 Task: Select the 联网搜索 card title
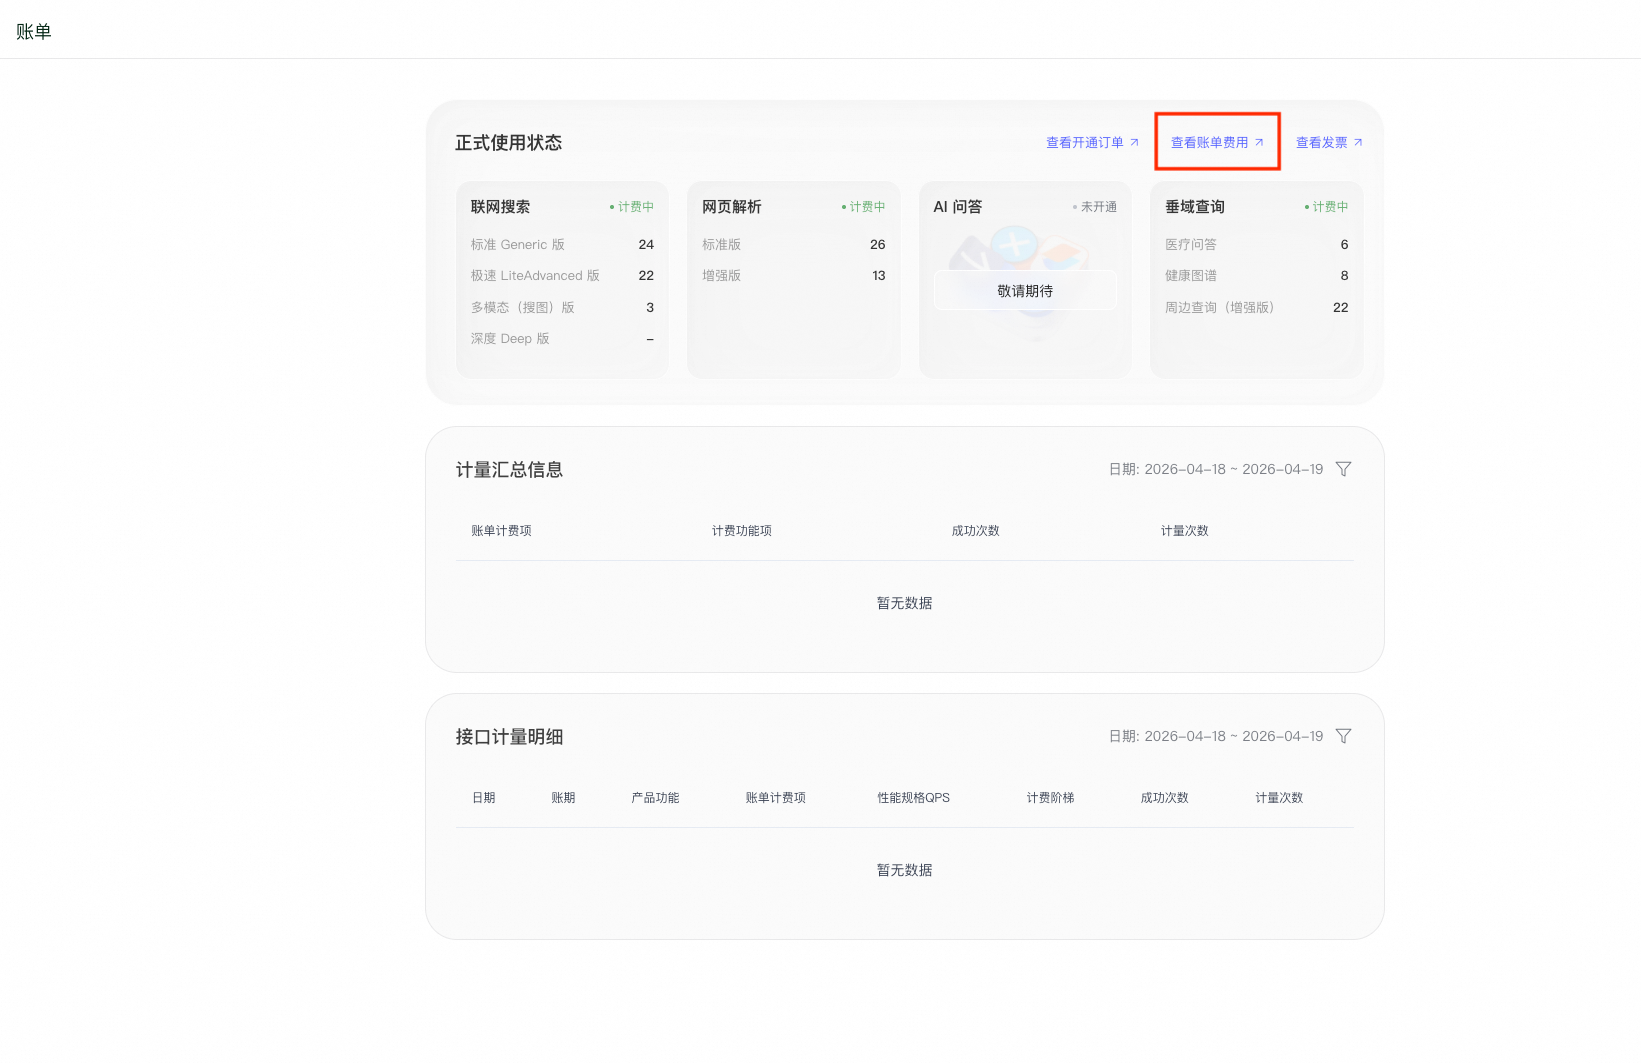[500, 207]
